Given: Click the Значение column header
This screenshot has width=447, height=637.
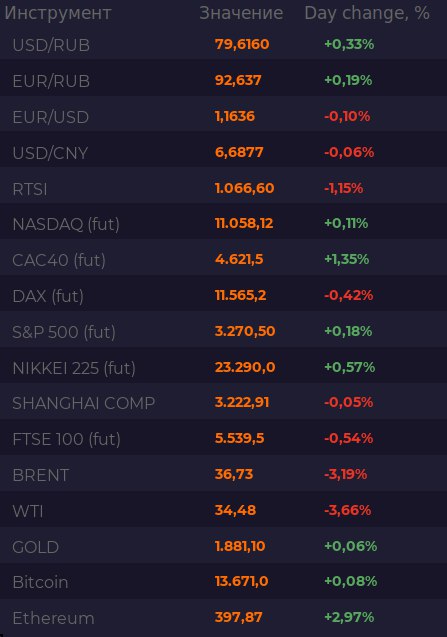Looking at the screenshot, I should (x=241, y=13).
